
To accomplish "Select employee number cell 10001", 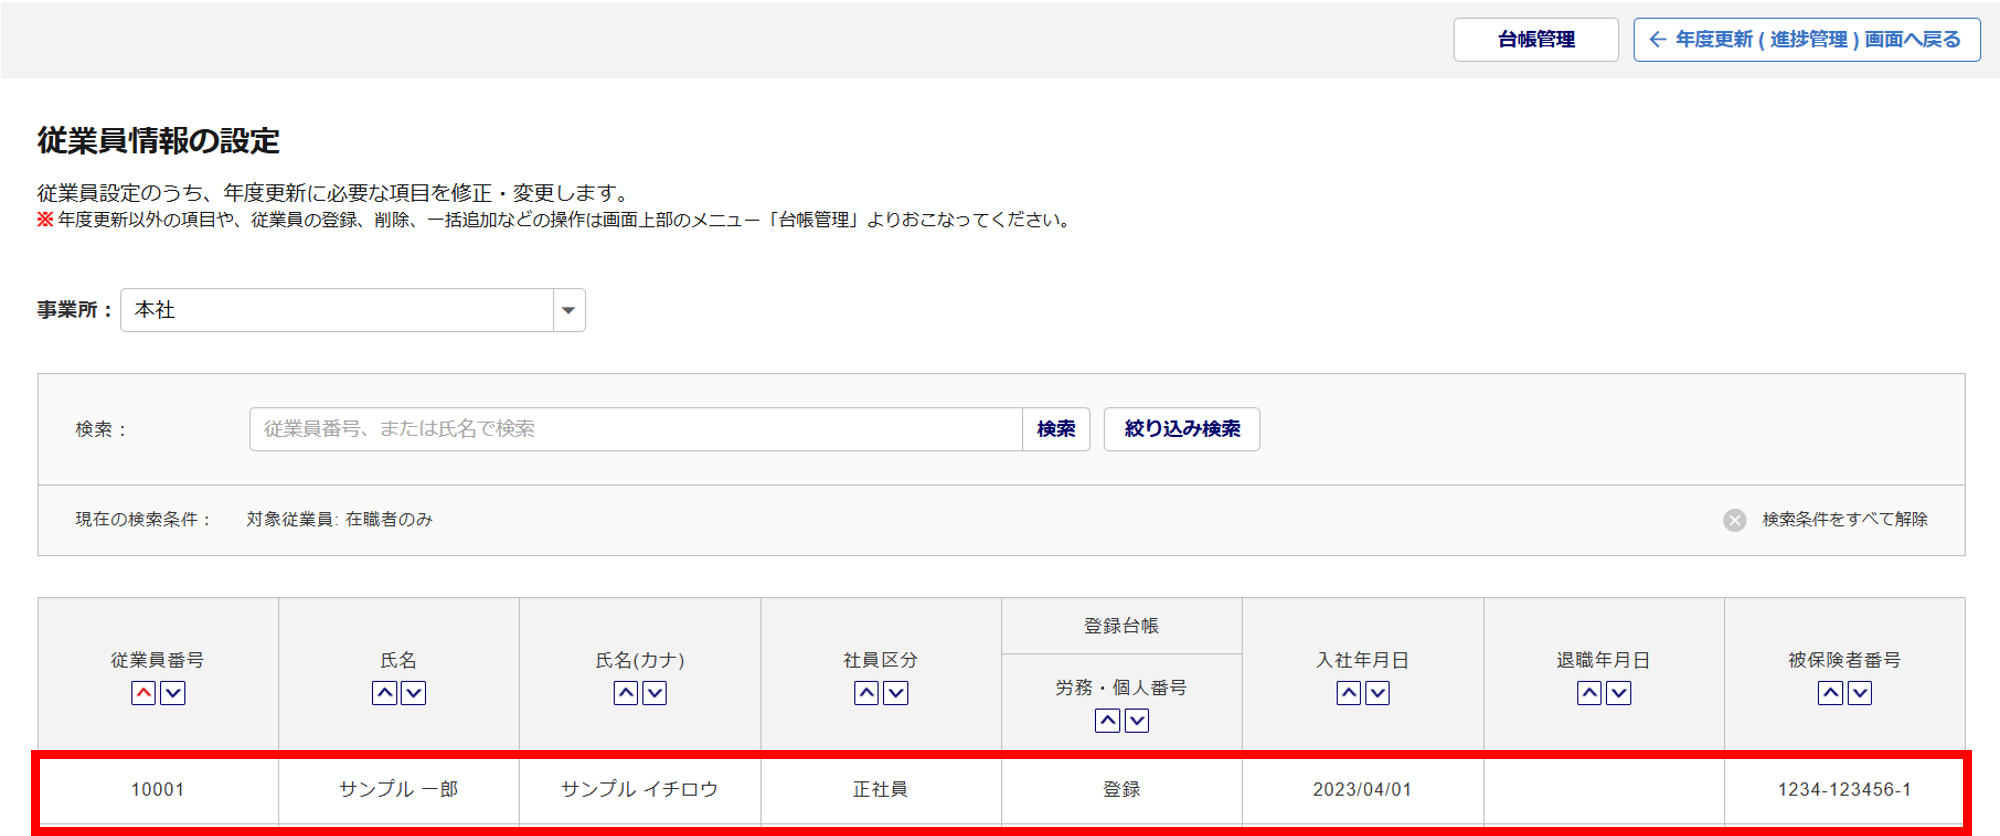I will tap(158, 790).
